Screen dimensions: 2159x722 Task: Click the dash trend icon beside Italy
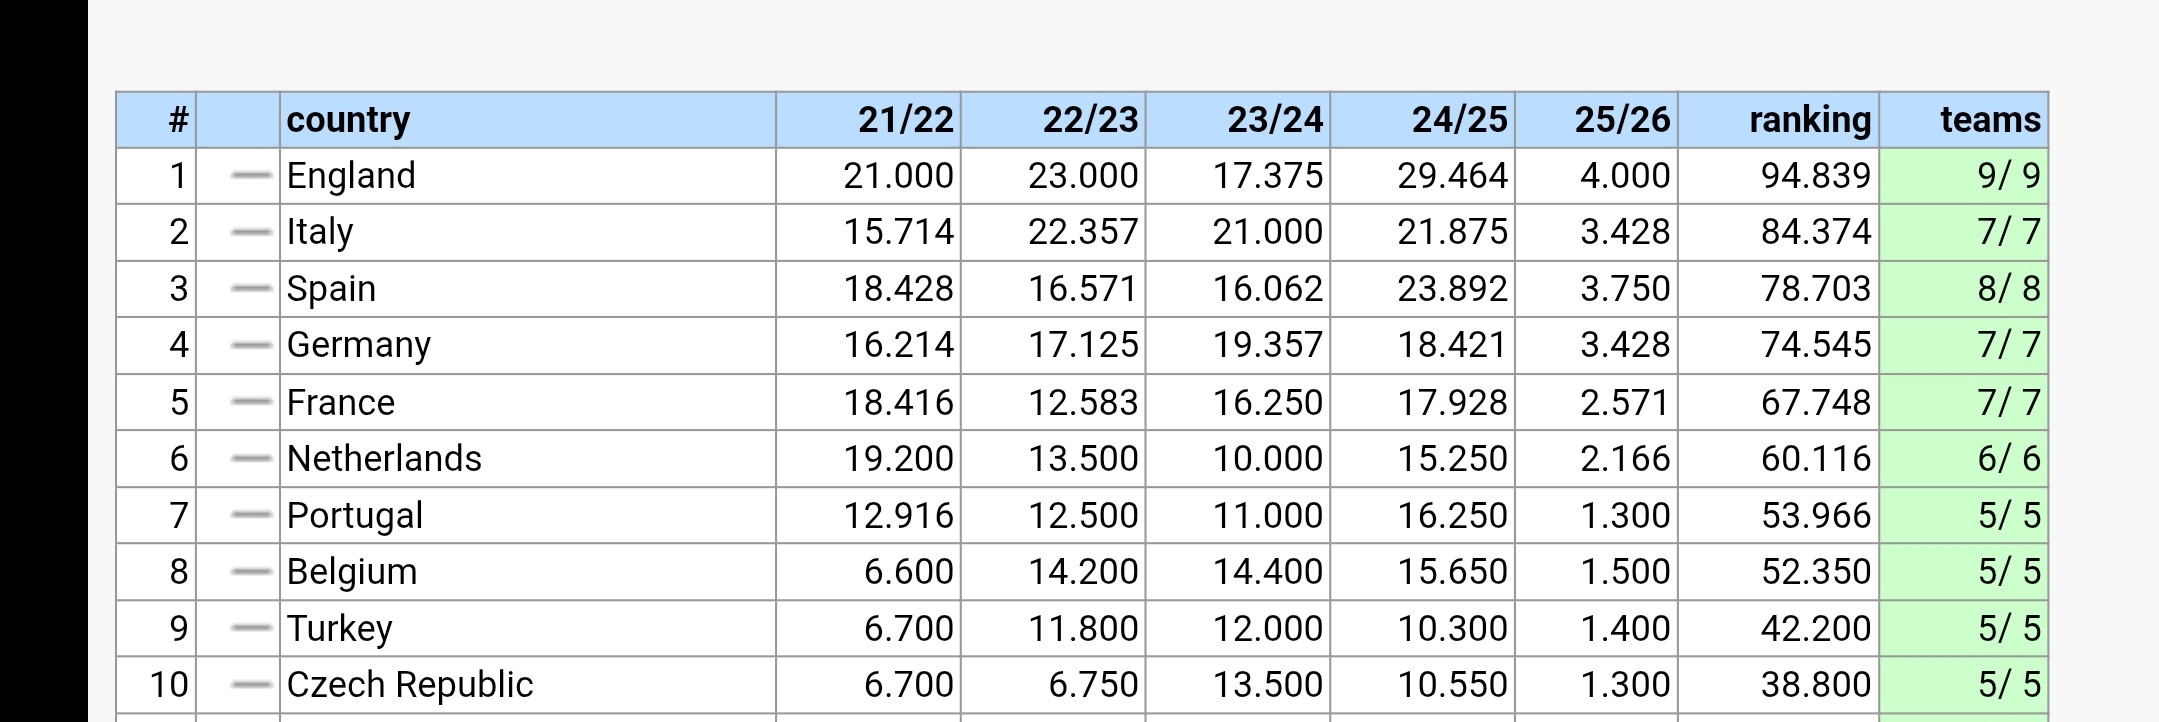point(250,232)
